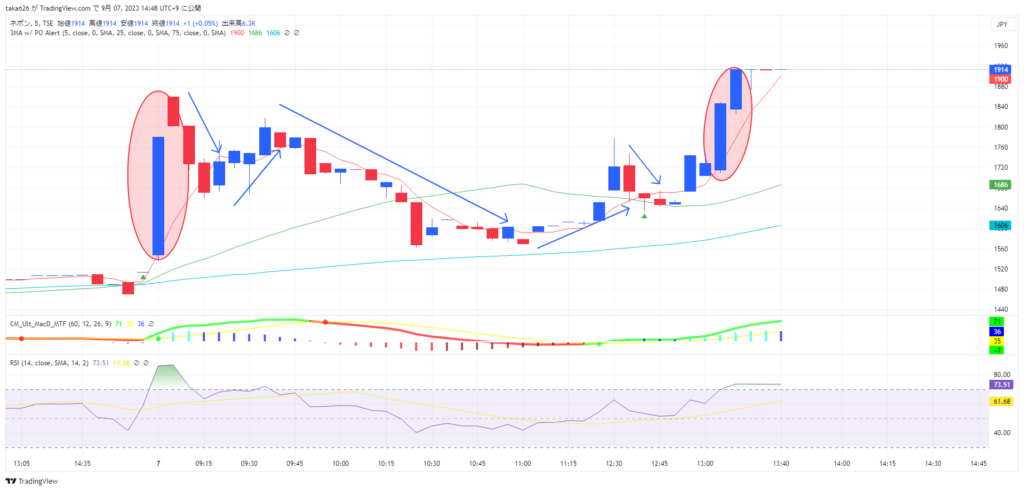Click the blue 1914 current price label

[x=1000, y=69]
